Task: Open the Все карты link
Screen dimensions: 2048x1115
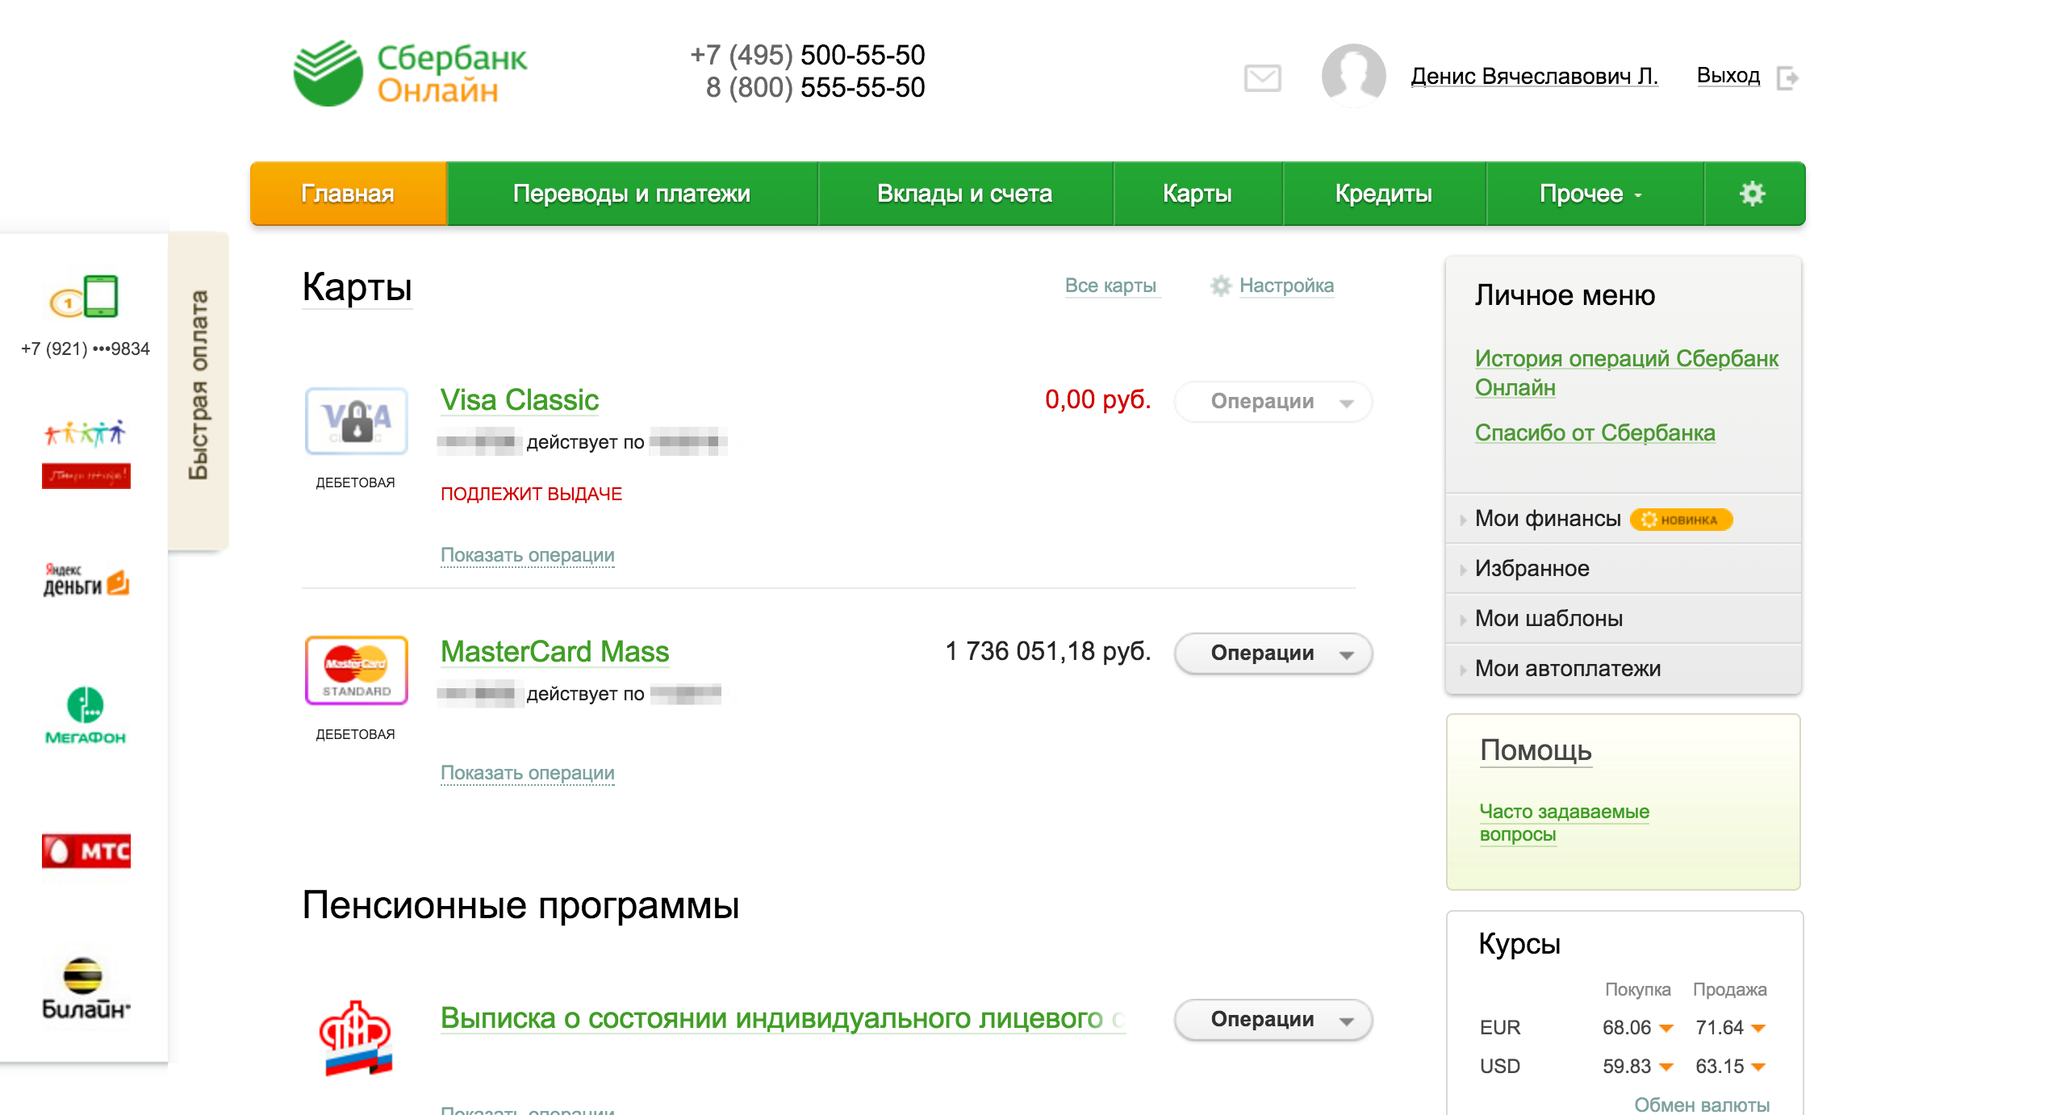Action: click(1110, 286)
